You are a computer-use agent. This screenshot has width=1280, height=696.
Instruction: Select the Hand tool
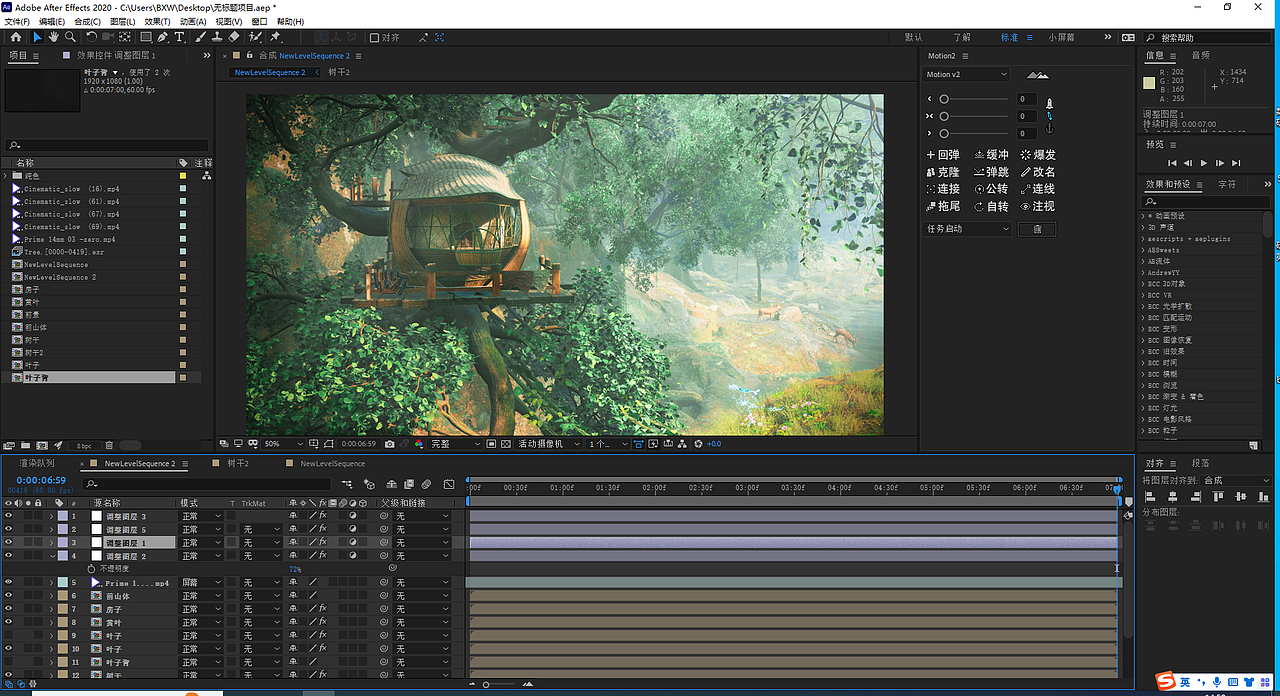[x=54, y=37]
